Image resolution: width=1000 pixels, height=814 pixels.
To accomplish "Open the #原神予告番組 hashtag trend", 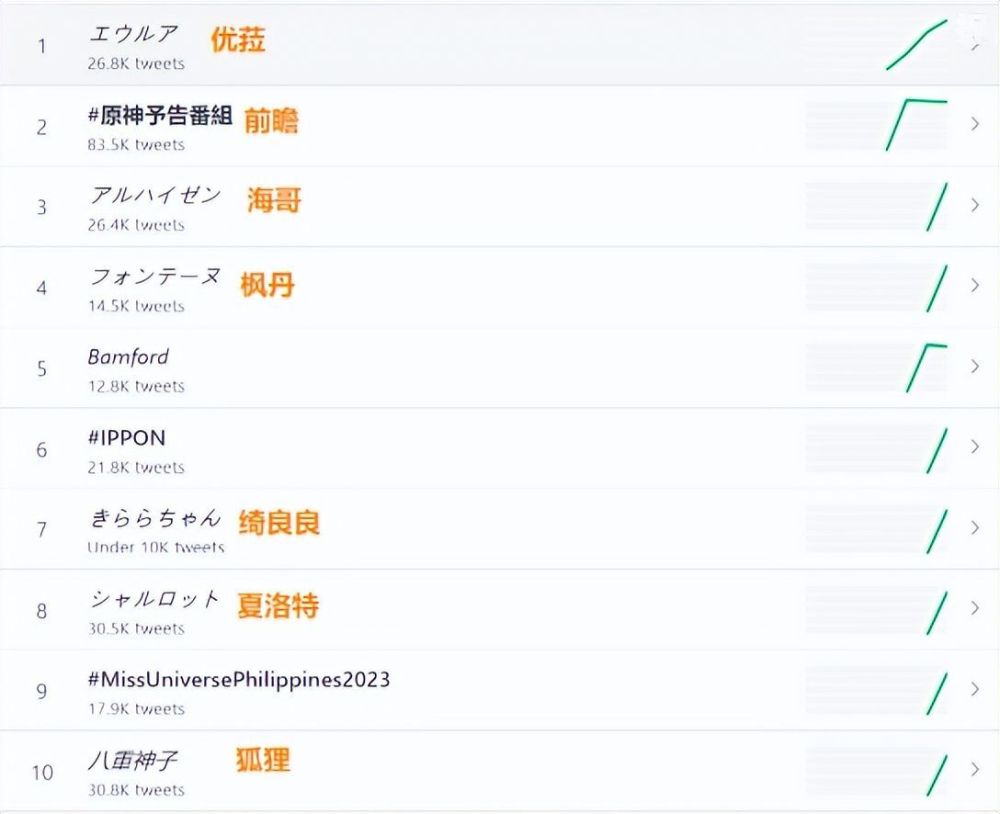I will (160, 116).
